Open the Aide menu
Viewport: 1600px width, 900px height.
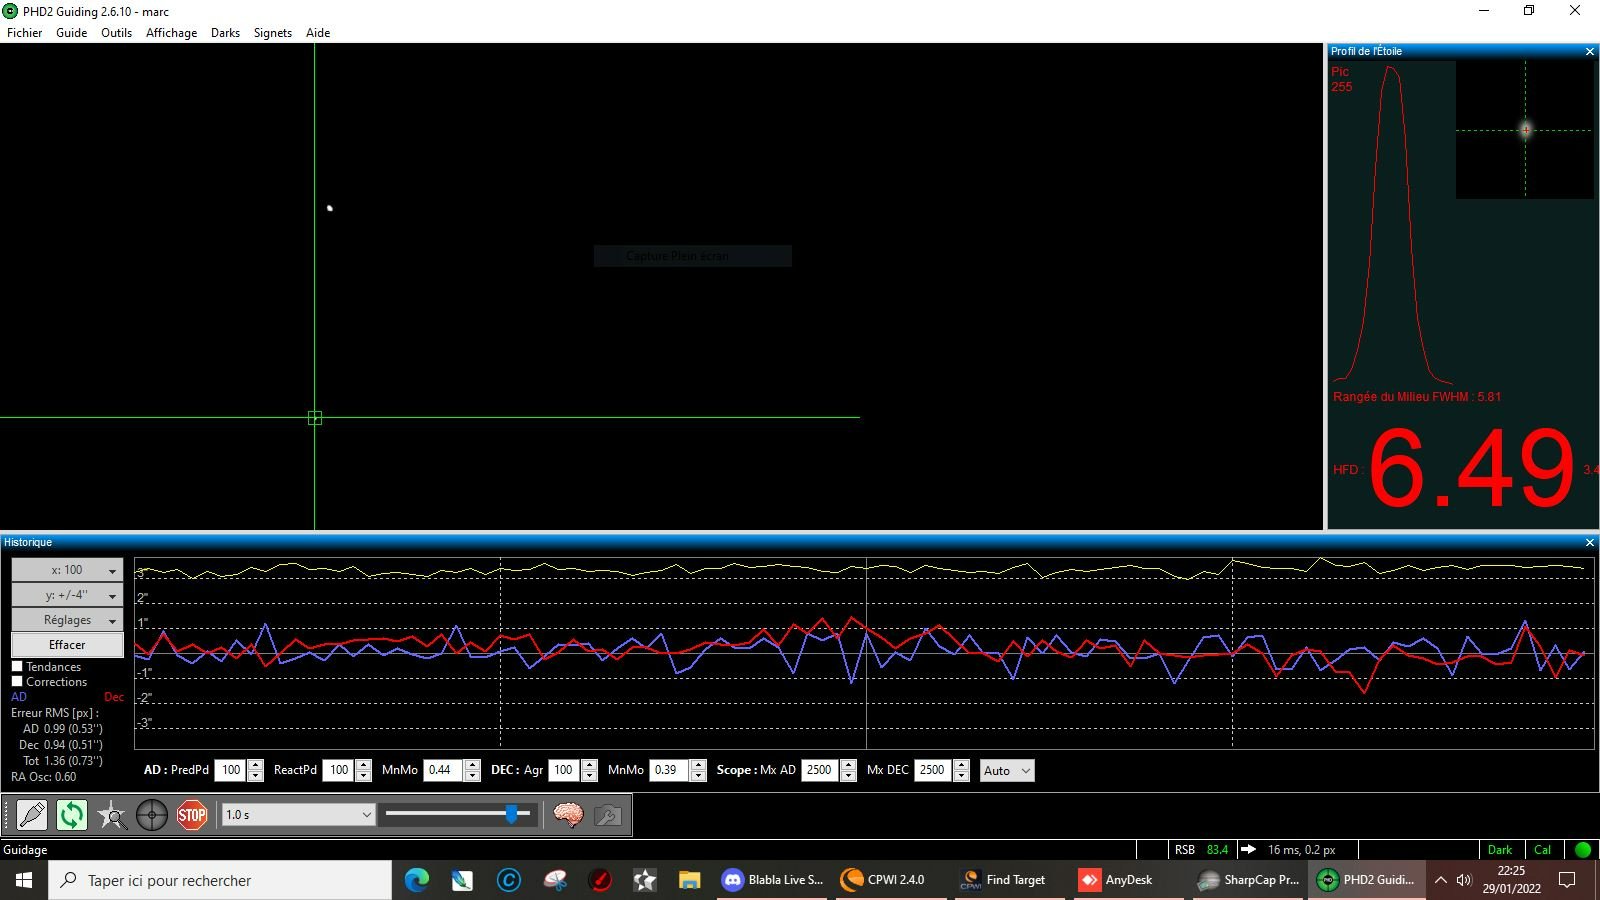318,33
